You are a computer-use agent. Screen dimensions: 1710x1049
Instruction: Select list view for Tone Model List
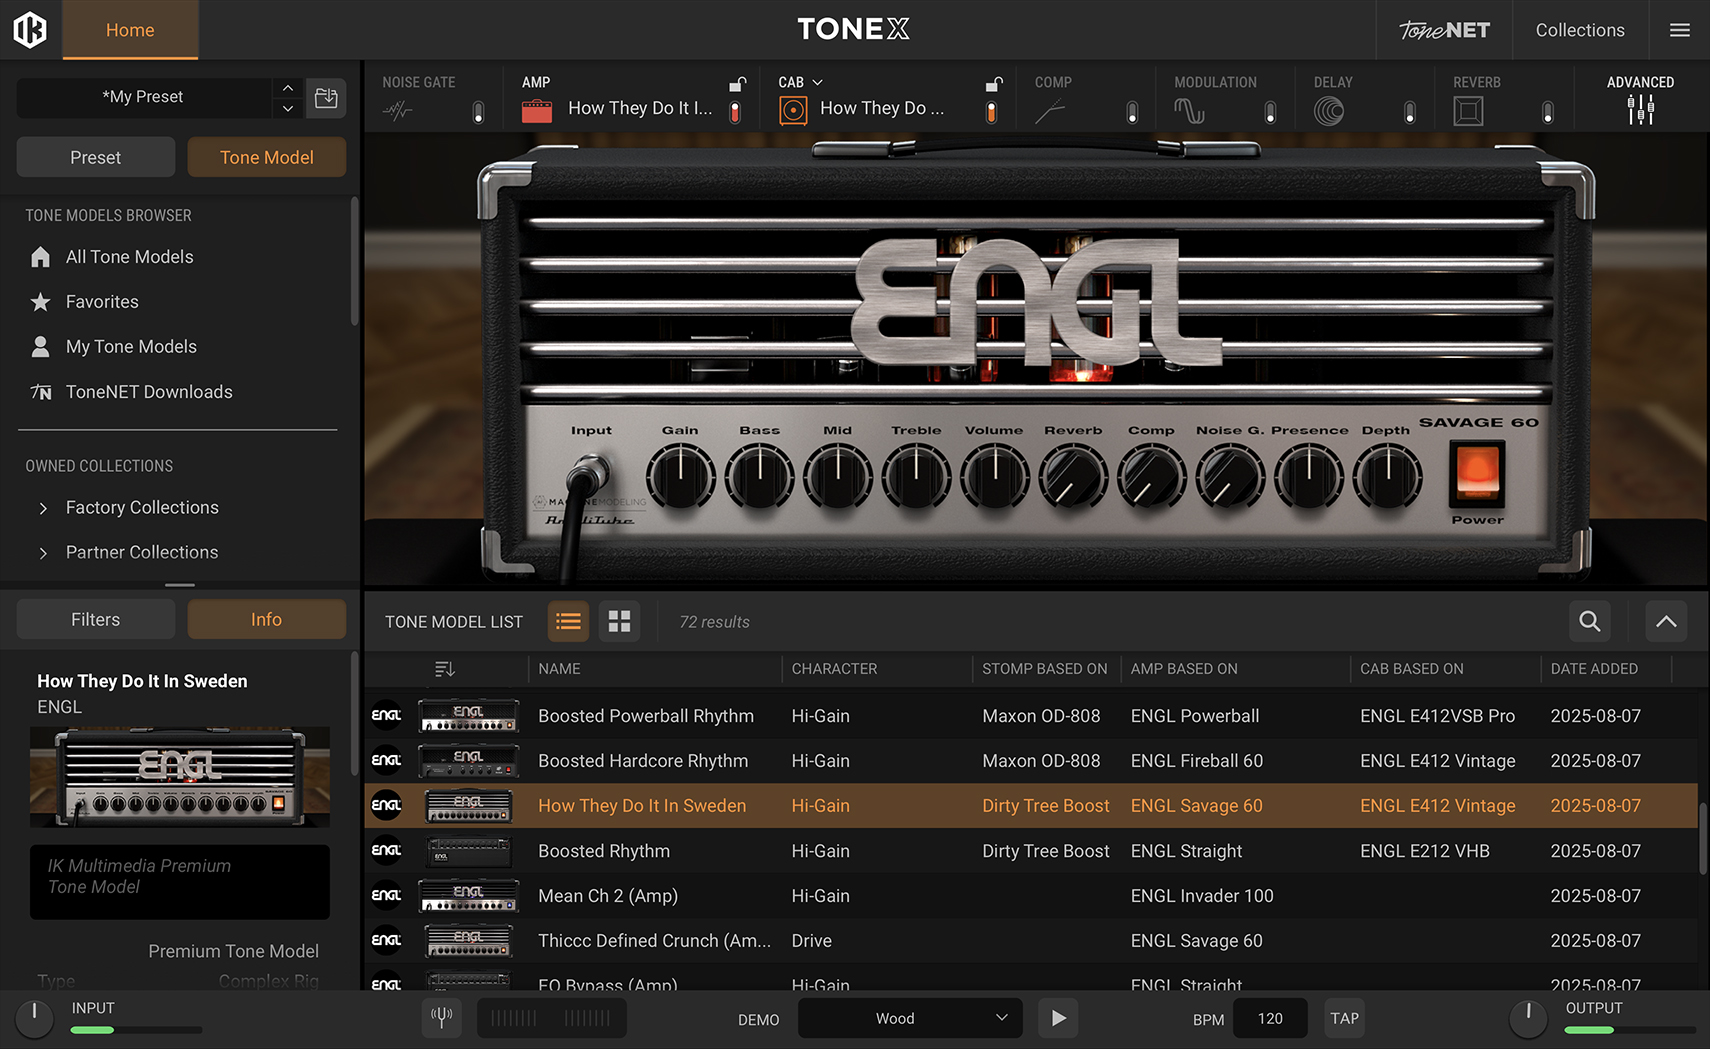(568, 622)
